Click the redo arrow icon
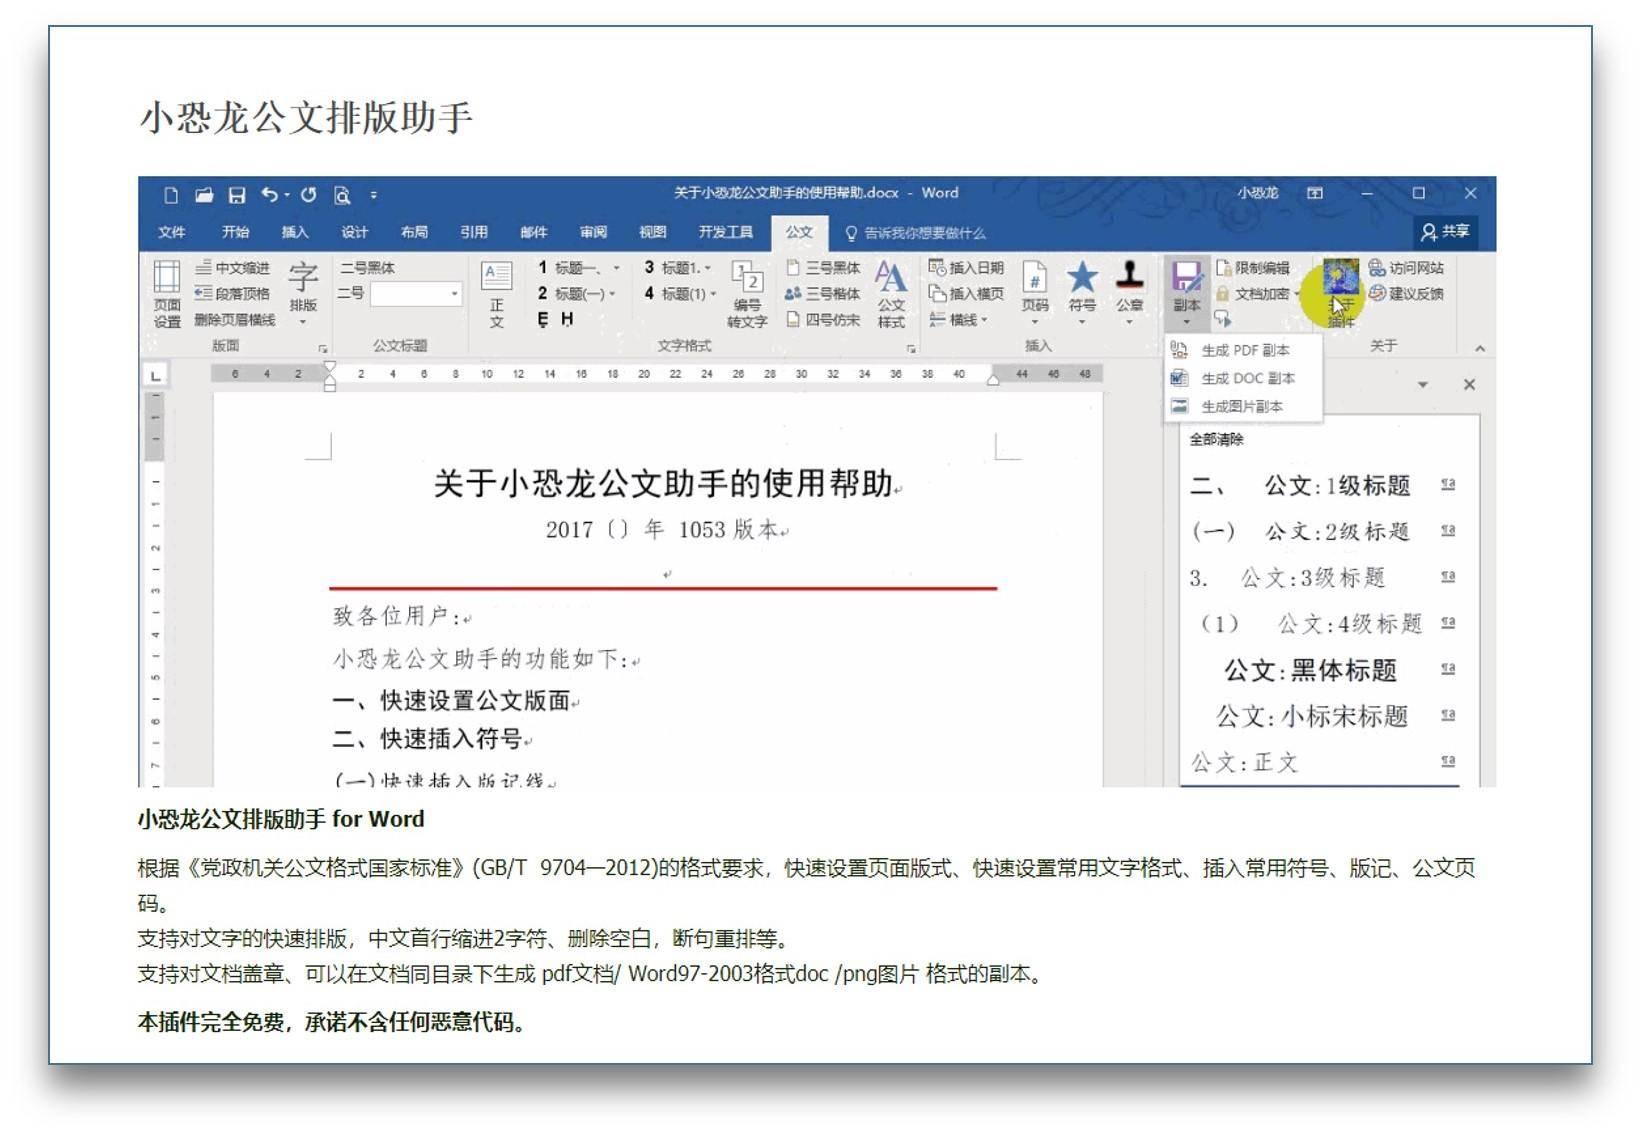Viewport: 1641px width, 1136px height. [x=309, y=195]
